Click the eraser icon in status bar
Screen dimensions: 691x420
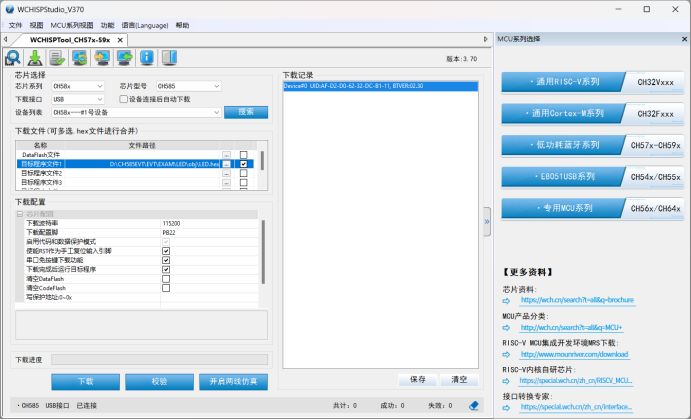pos(474,405)
